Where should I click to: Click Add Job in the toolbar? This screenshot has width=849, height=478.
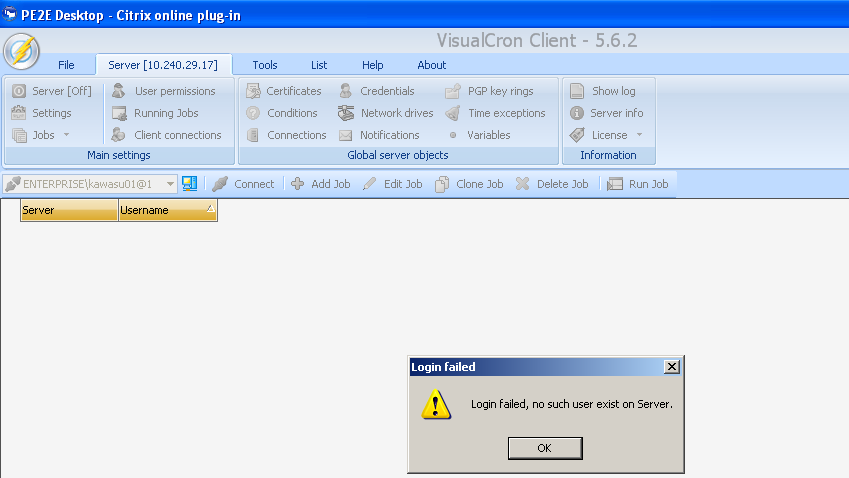320,184
